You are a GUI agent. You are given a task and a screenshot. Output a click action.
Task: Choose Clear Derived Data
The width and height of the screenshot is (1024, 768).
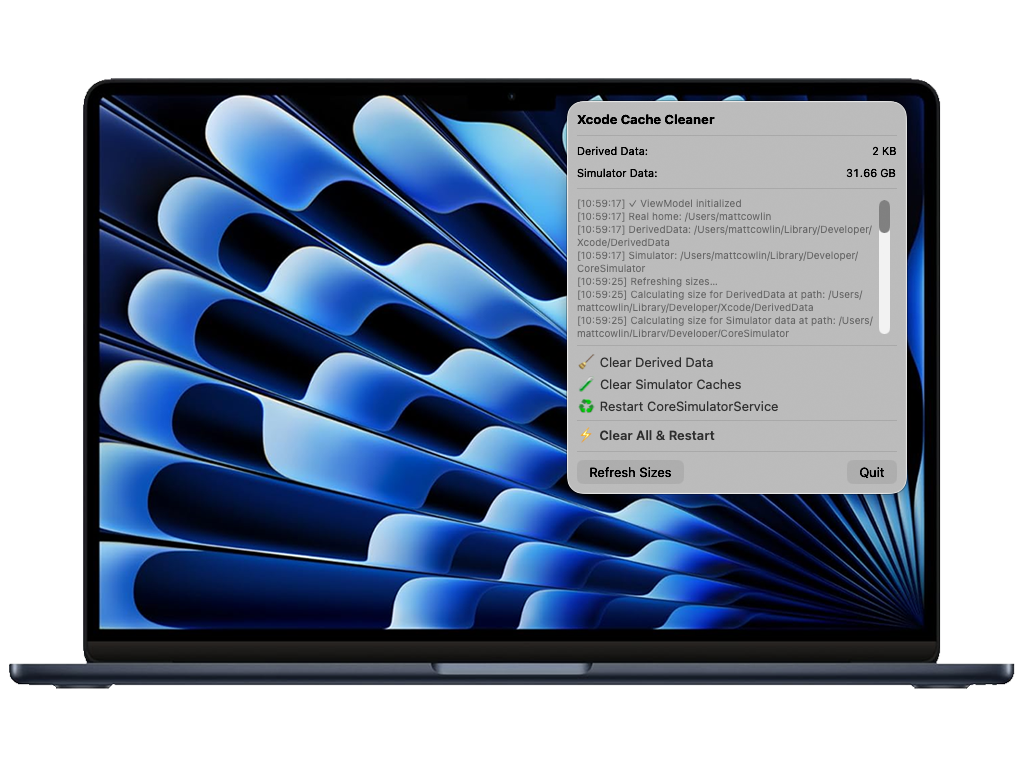(x=656, y=362)
